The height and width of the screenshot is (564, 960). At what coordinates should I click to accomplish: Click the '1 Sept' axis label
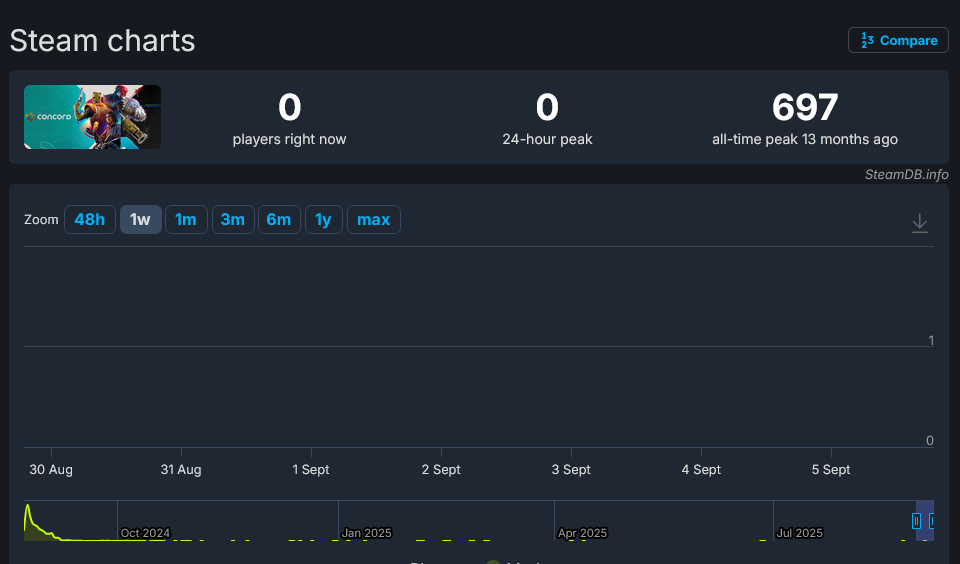tap(311, 470)
